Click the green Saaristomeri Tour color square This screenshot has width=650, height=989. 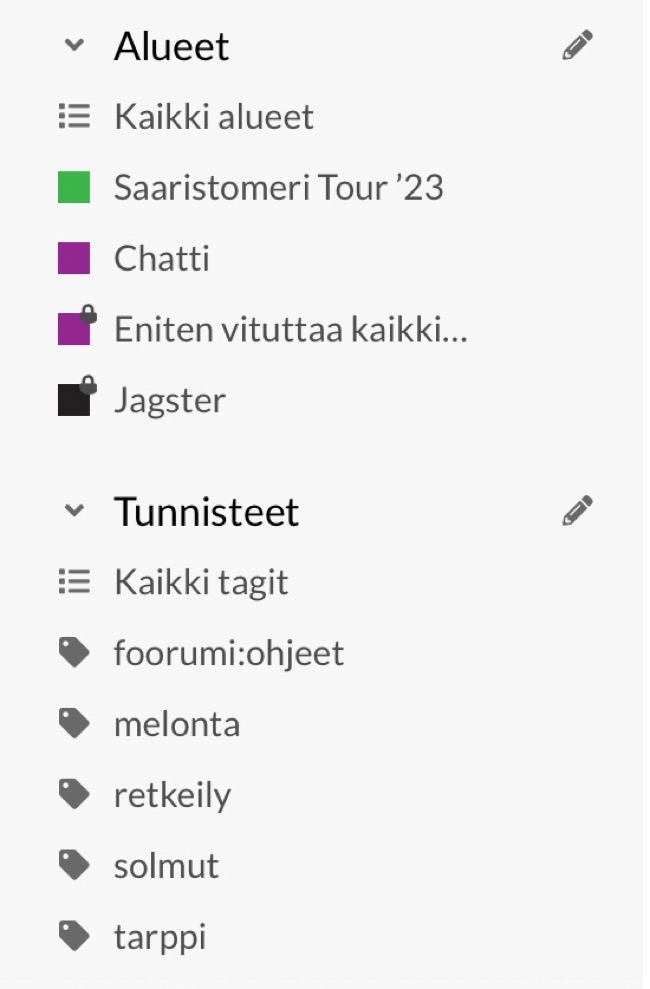74,188
